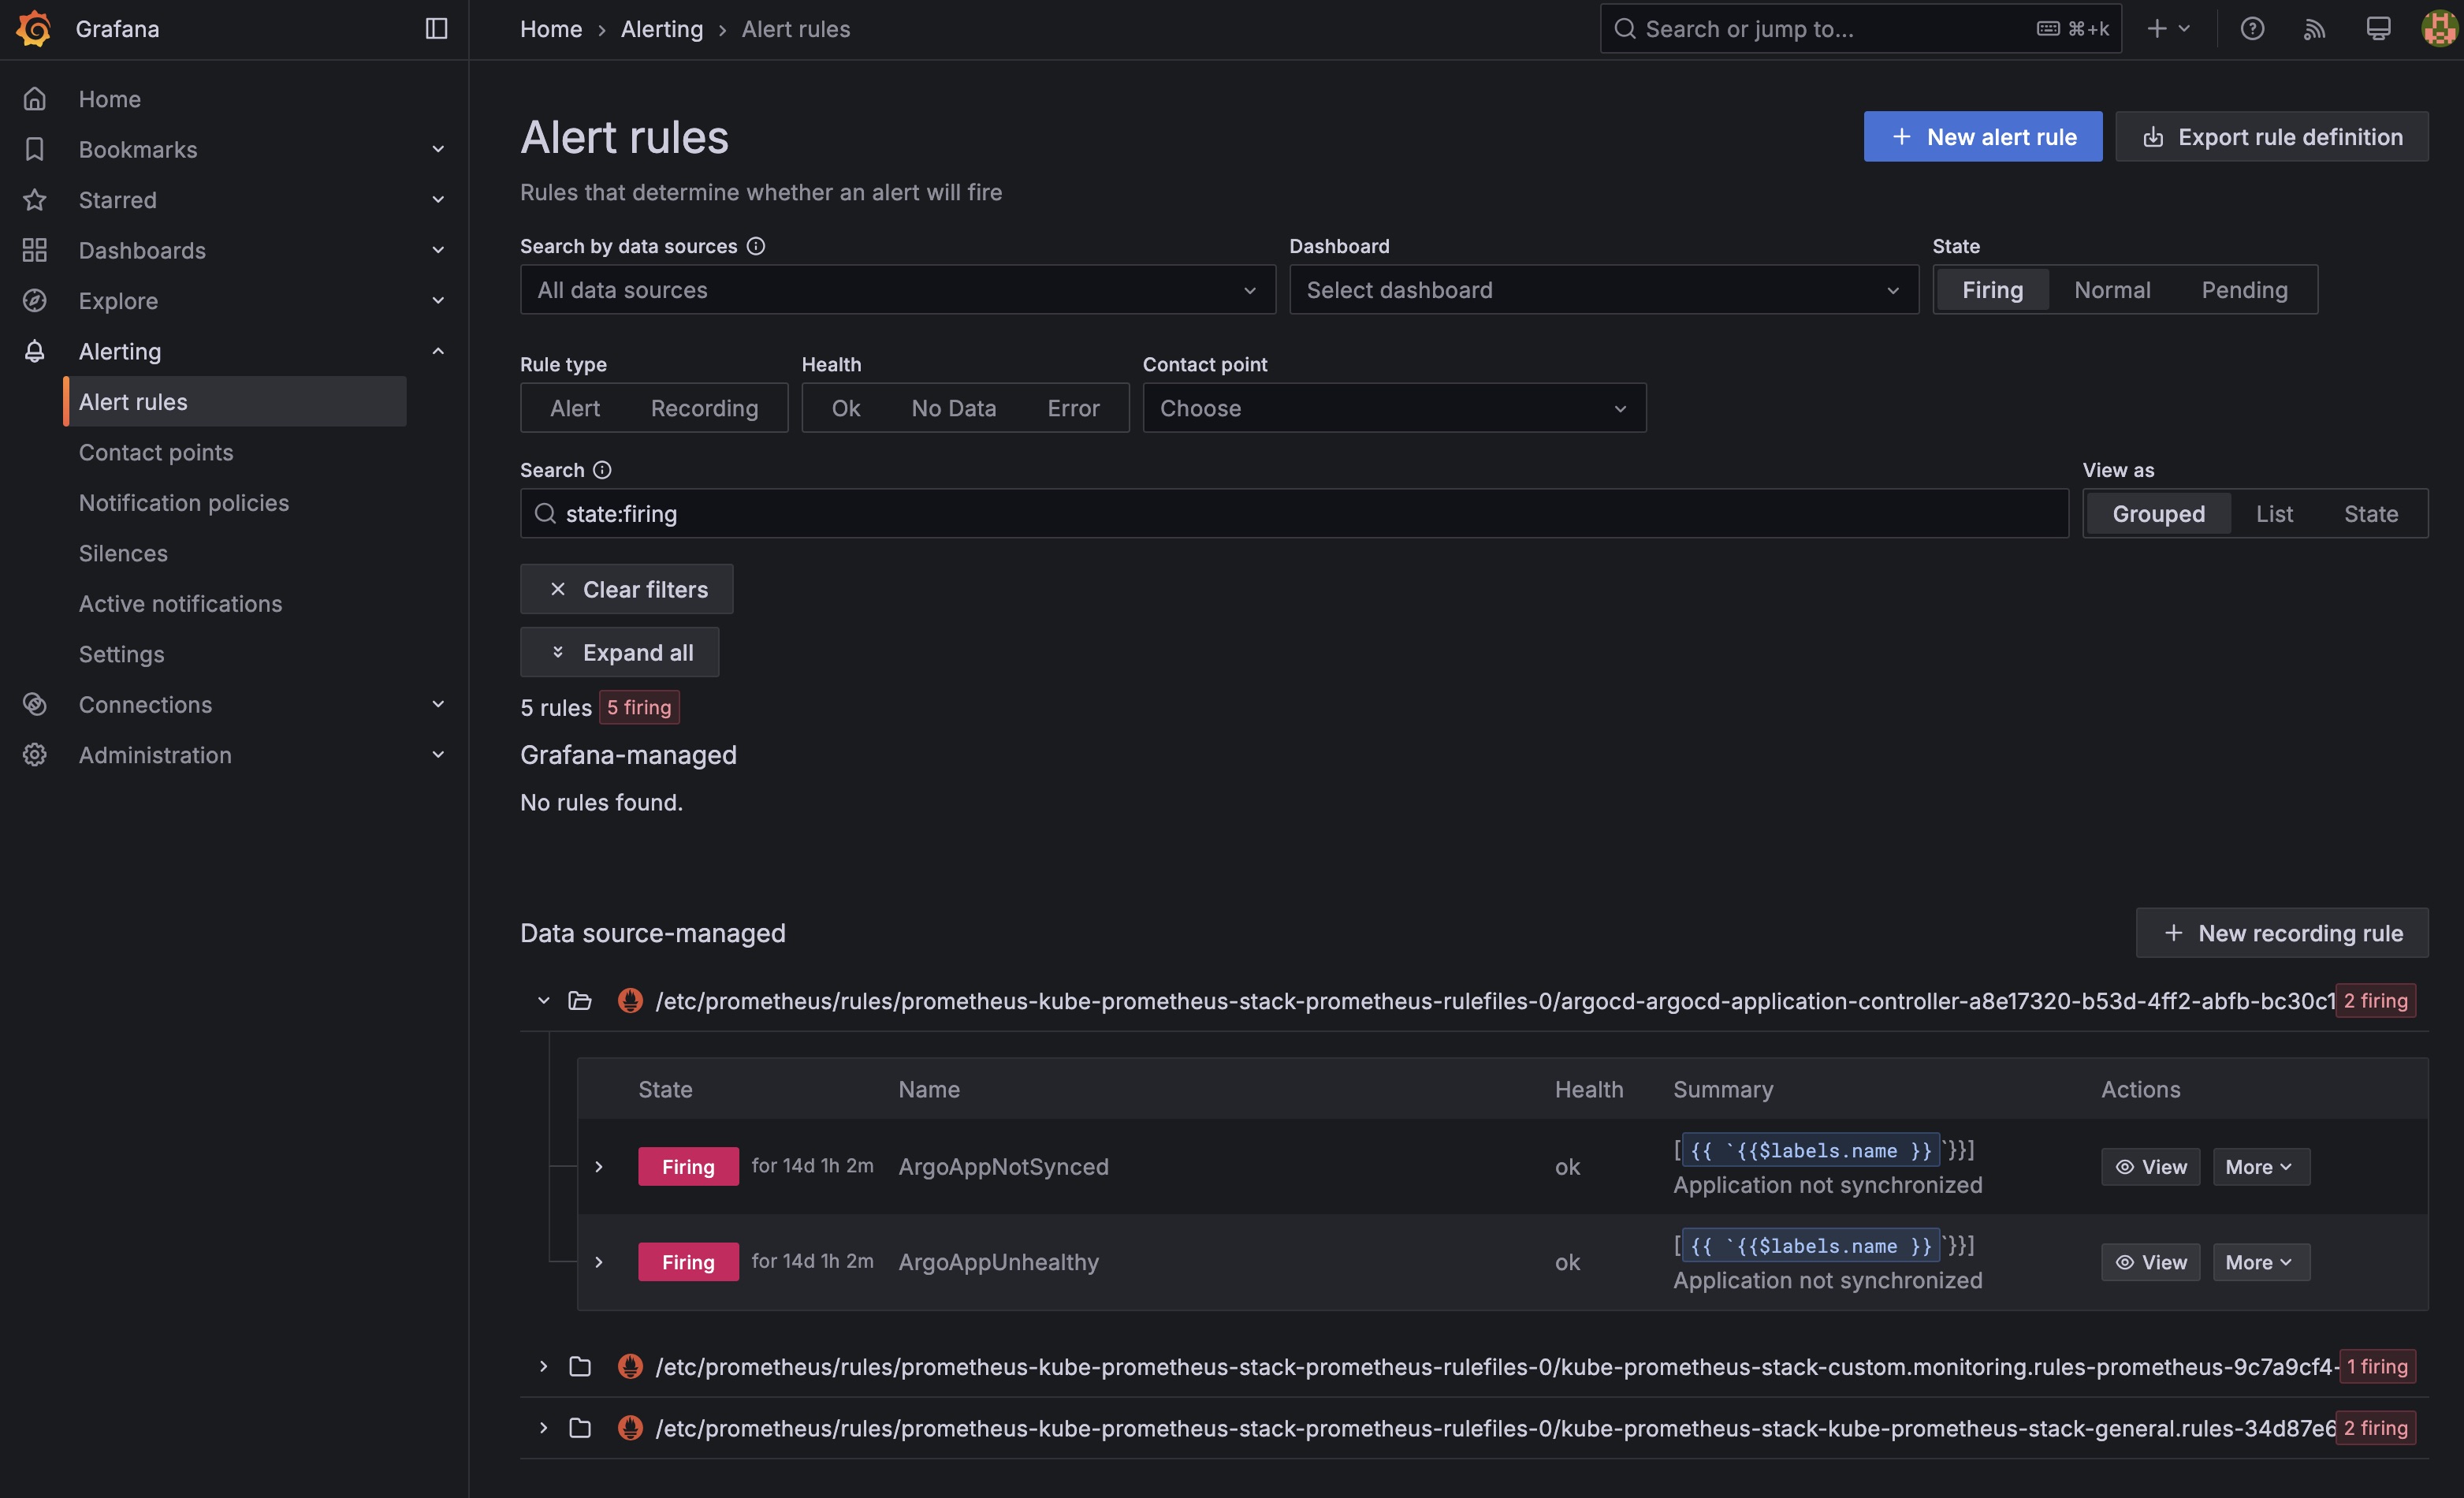Click the Explore compass icon
Viewport: 2464px width, 1498px height.
click(x=34, y=300)
